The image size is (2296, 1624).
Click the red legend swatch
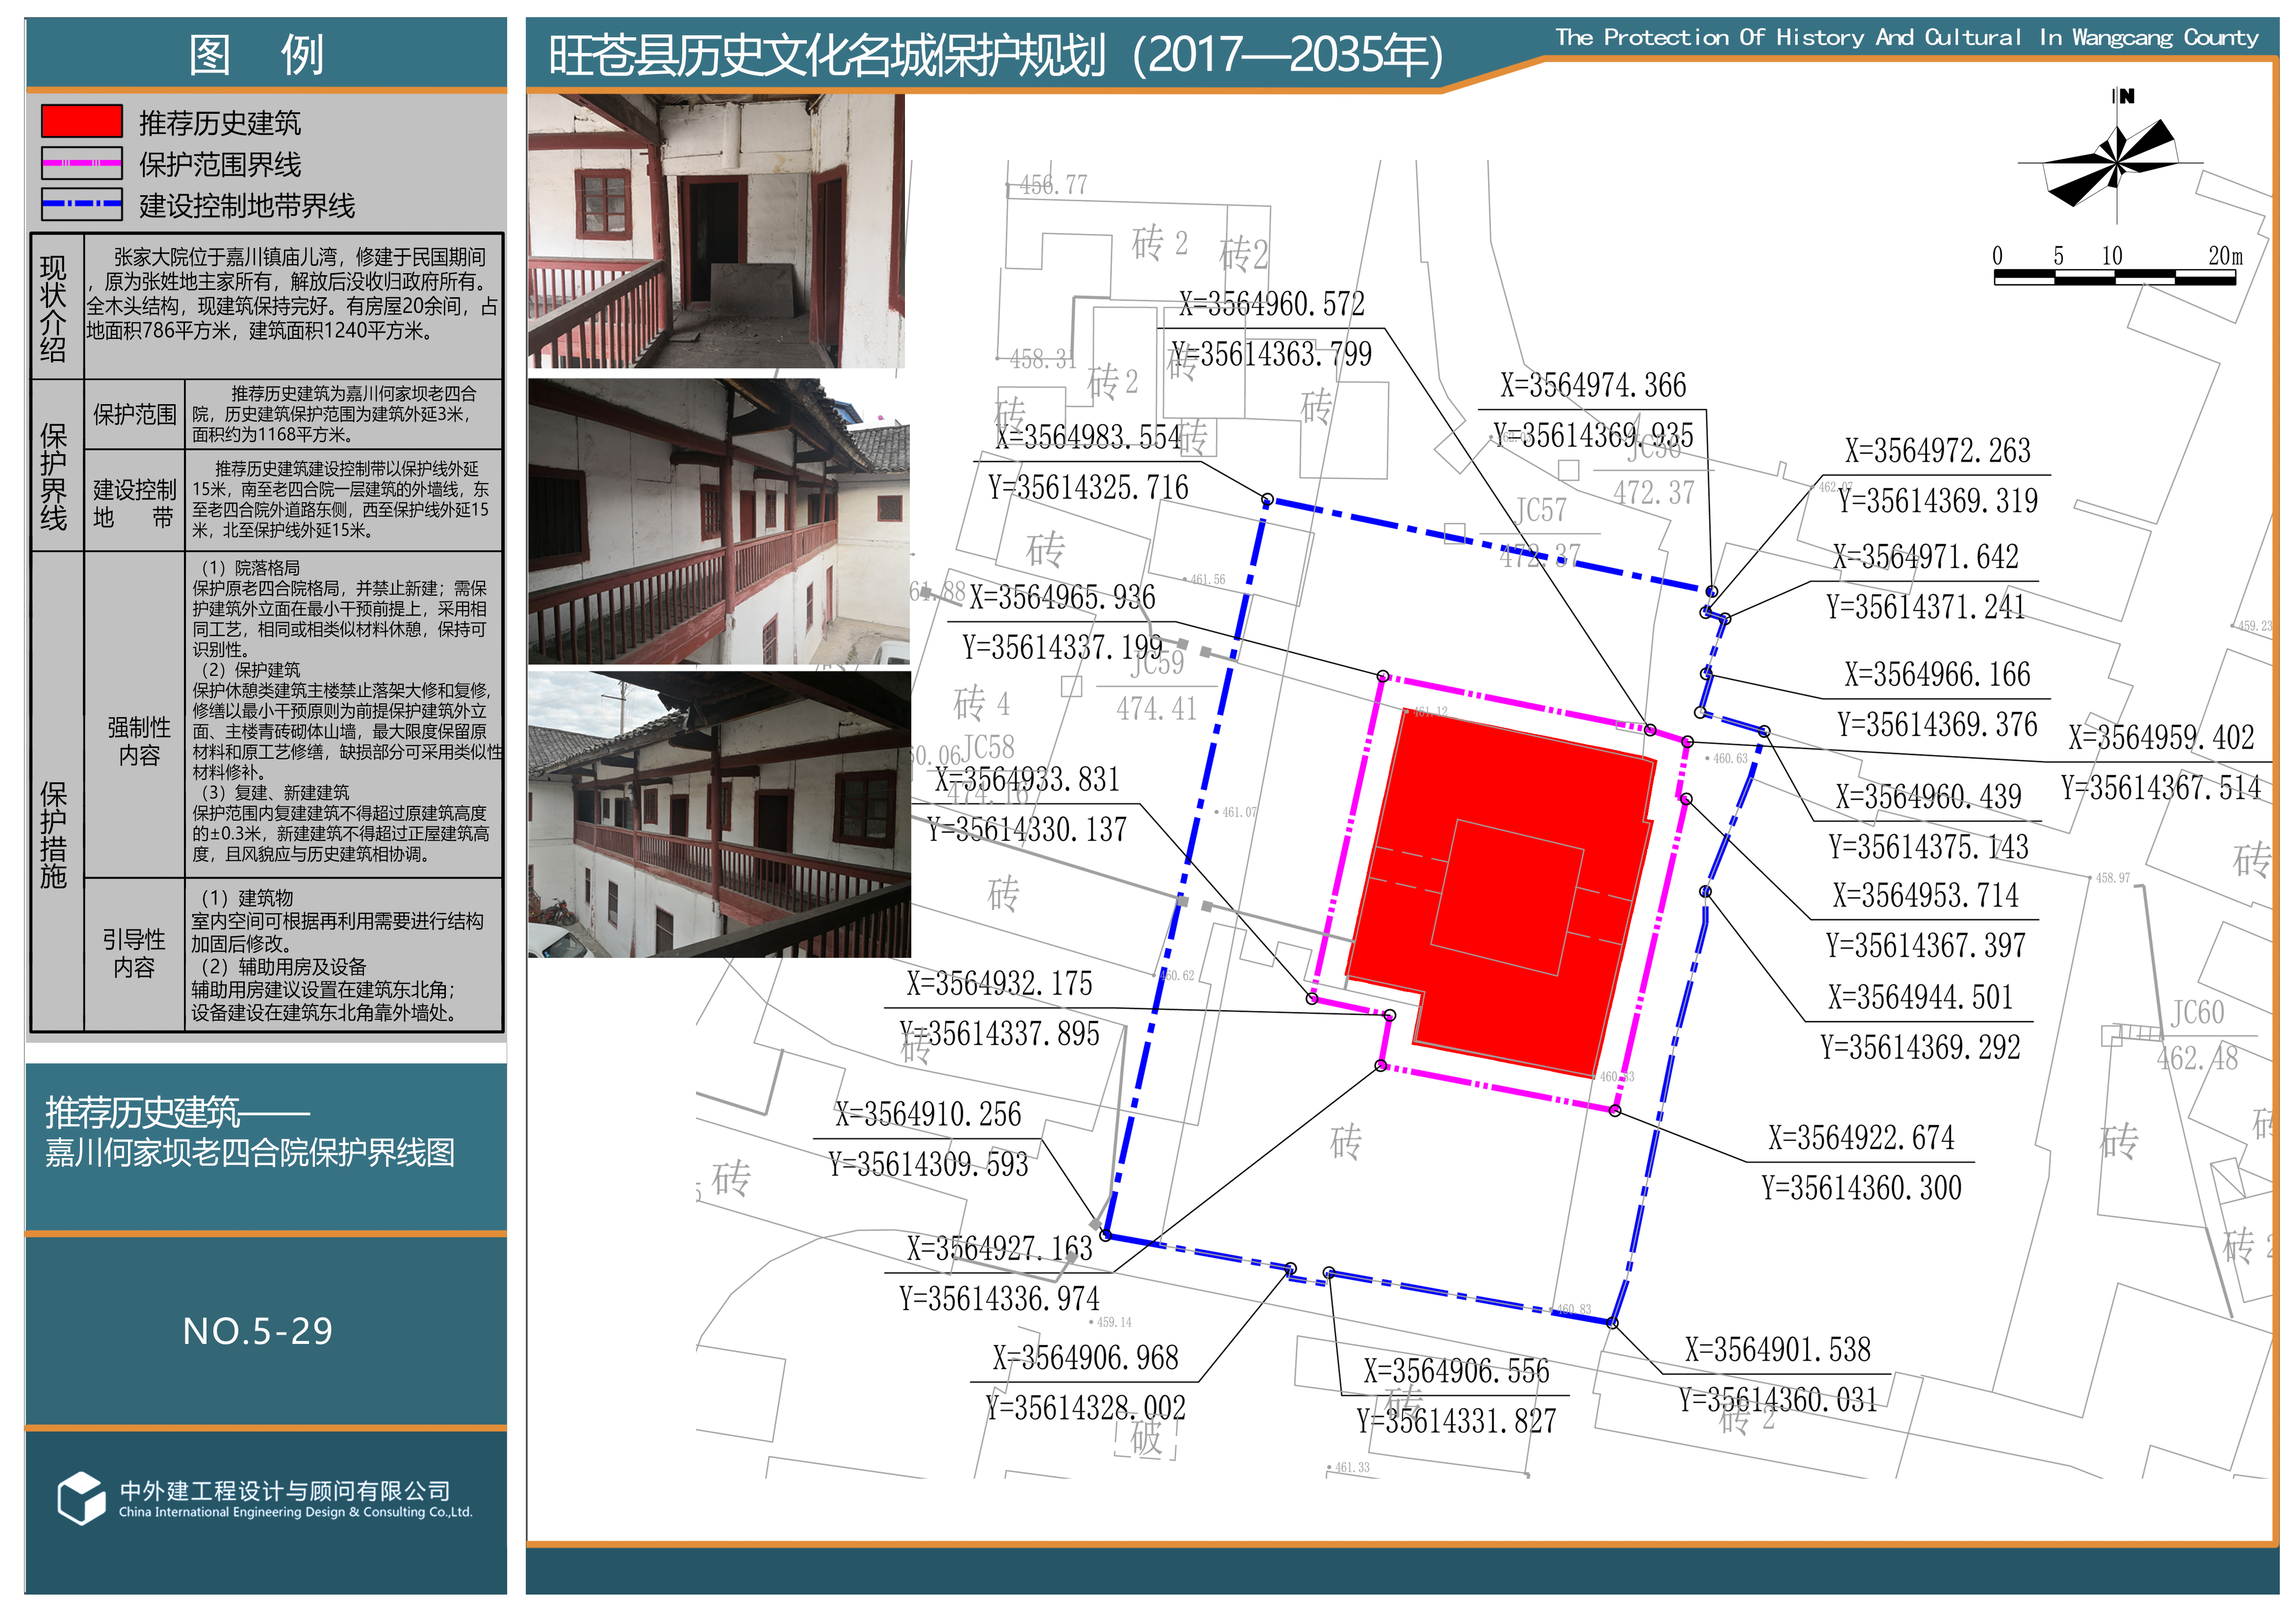click(x=82, y=121)
